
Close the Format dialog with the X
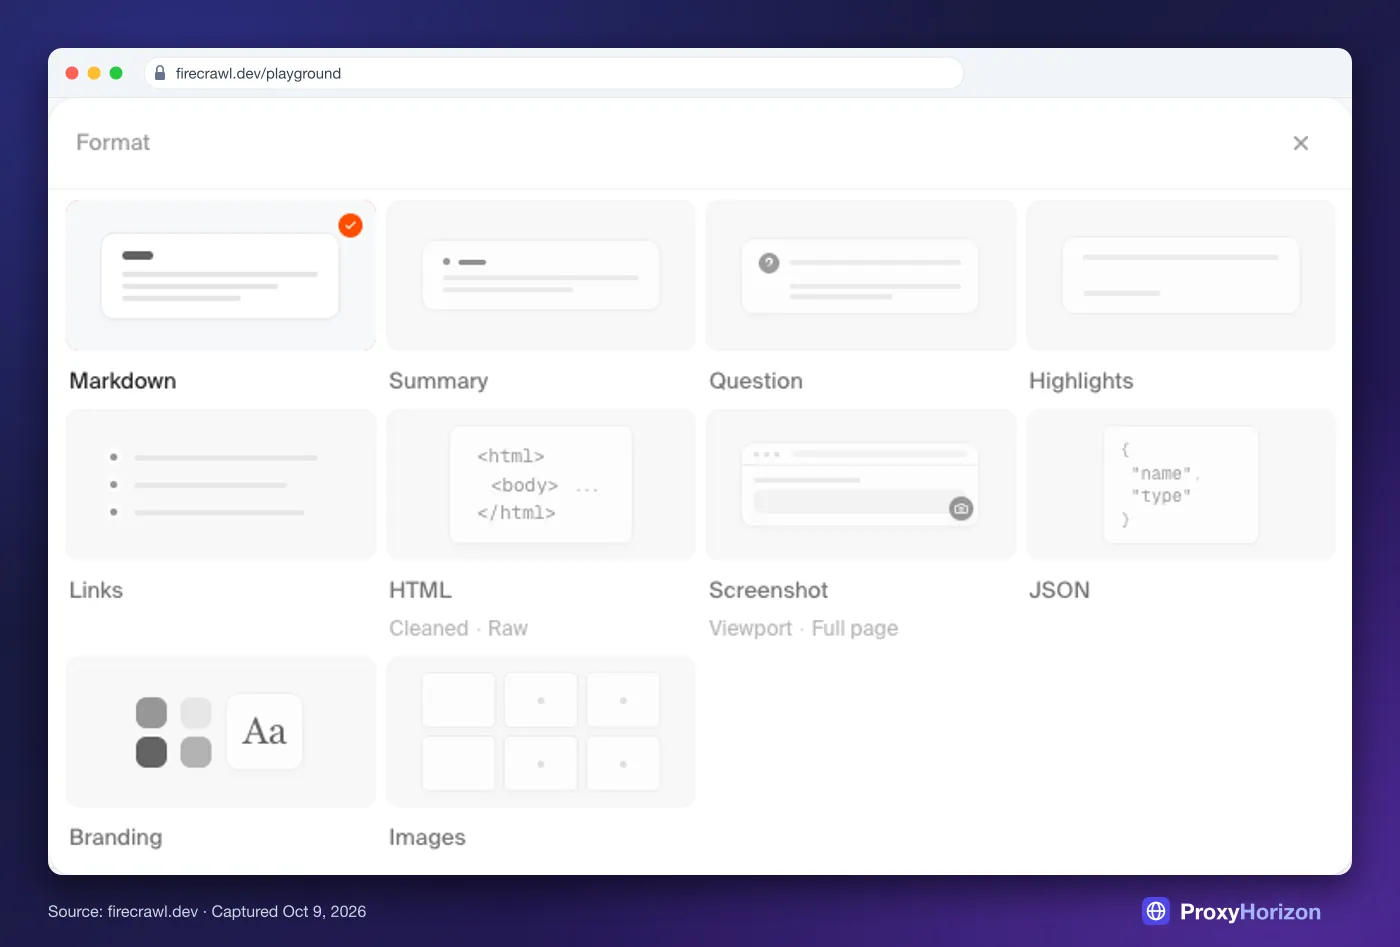pyautogui.click(x=1300, y=143)
